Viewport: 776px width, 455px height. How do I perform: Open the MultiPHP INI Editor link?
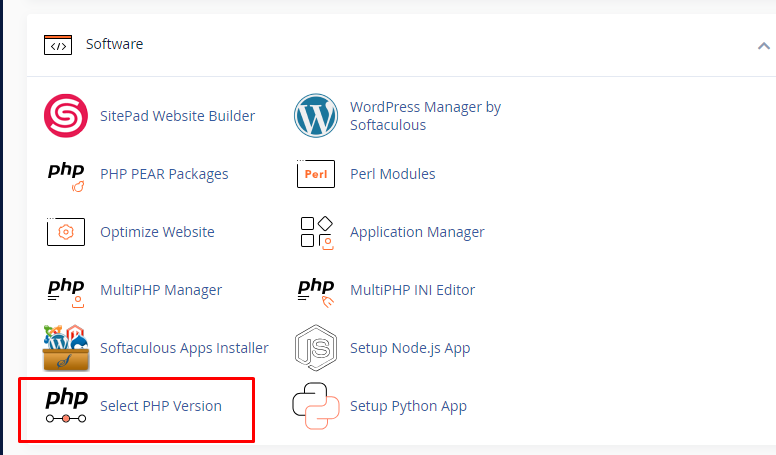(x=412, y=290)
